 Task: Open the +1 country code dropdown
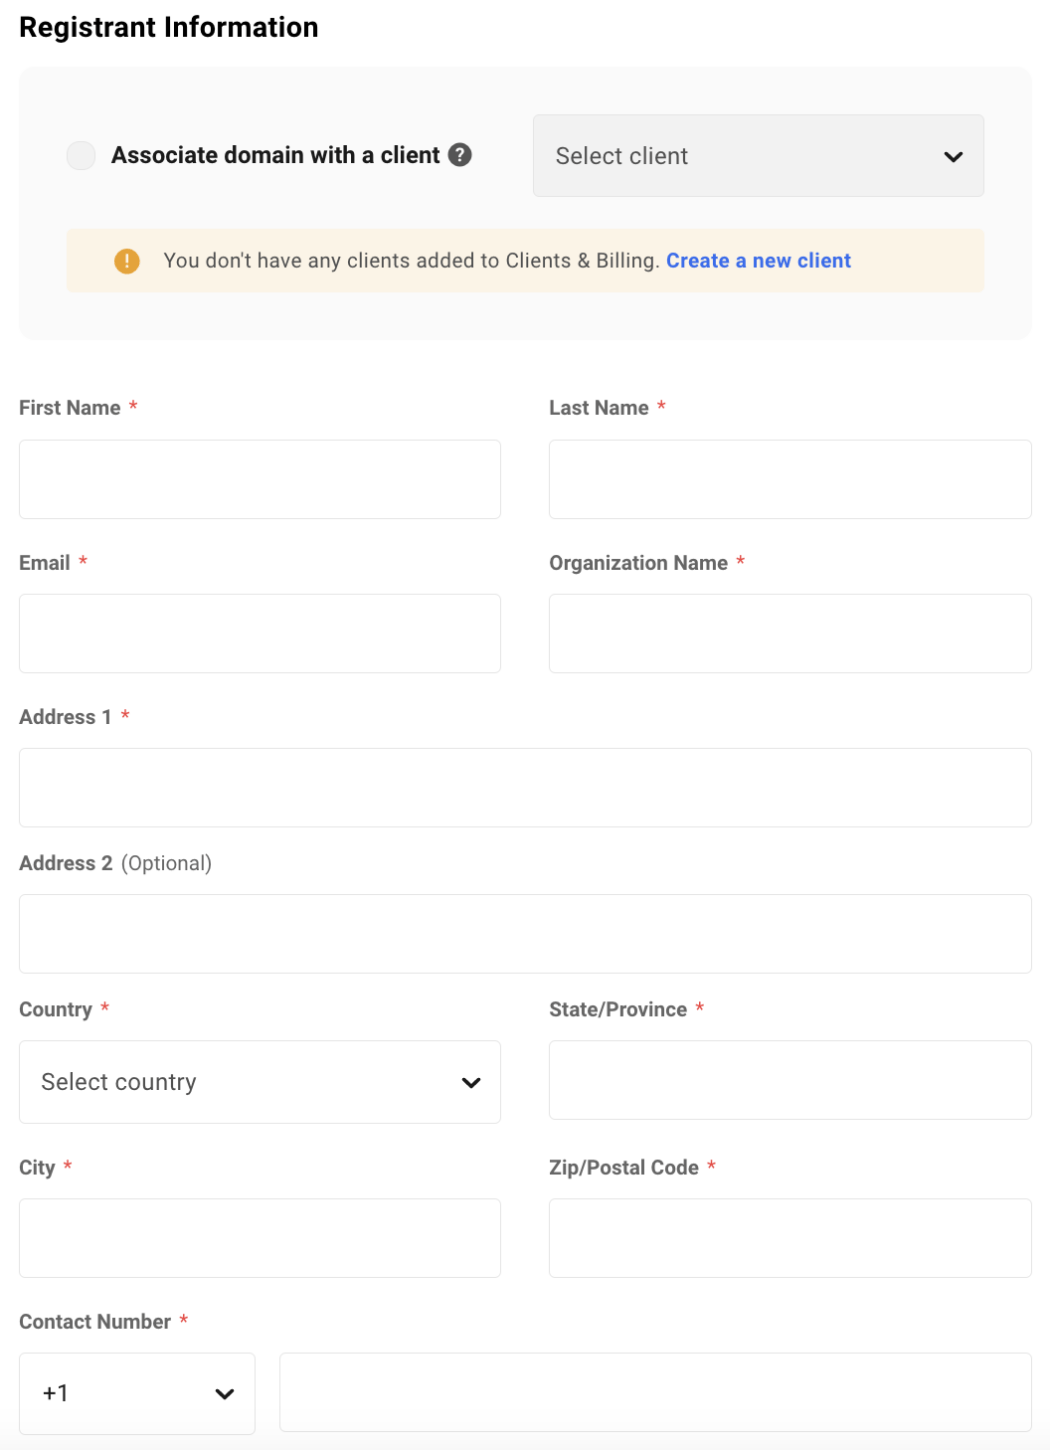137,1393
